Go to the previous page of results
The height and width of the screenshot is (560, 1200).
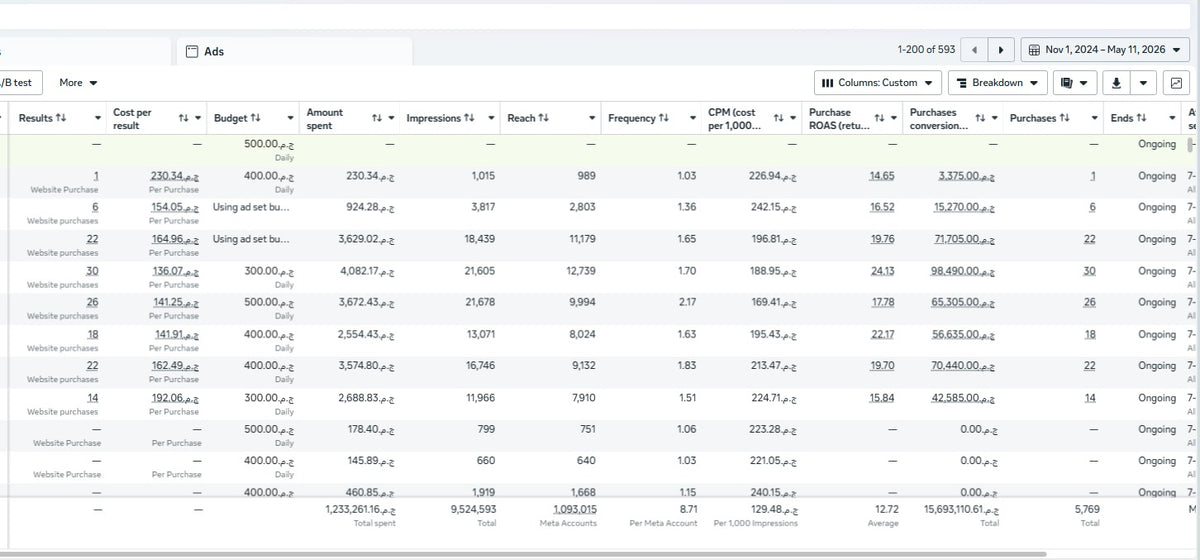(974, 49)
